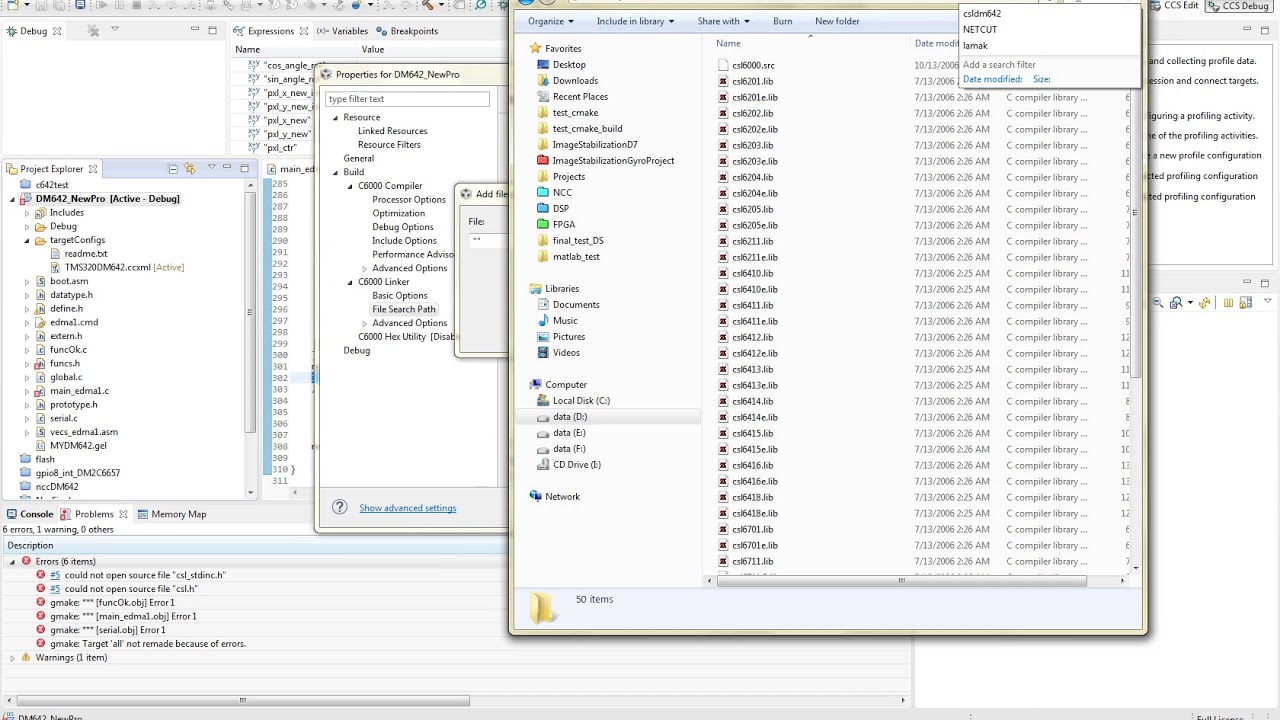1280x720 pixels.
Task: Select main_edma1.c in Project Explorer
Action: pyautogui.click(x=79, y=391)
